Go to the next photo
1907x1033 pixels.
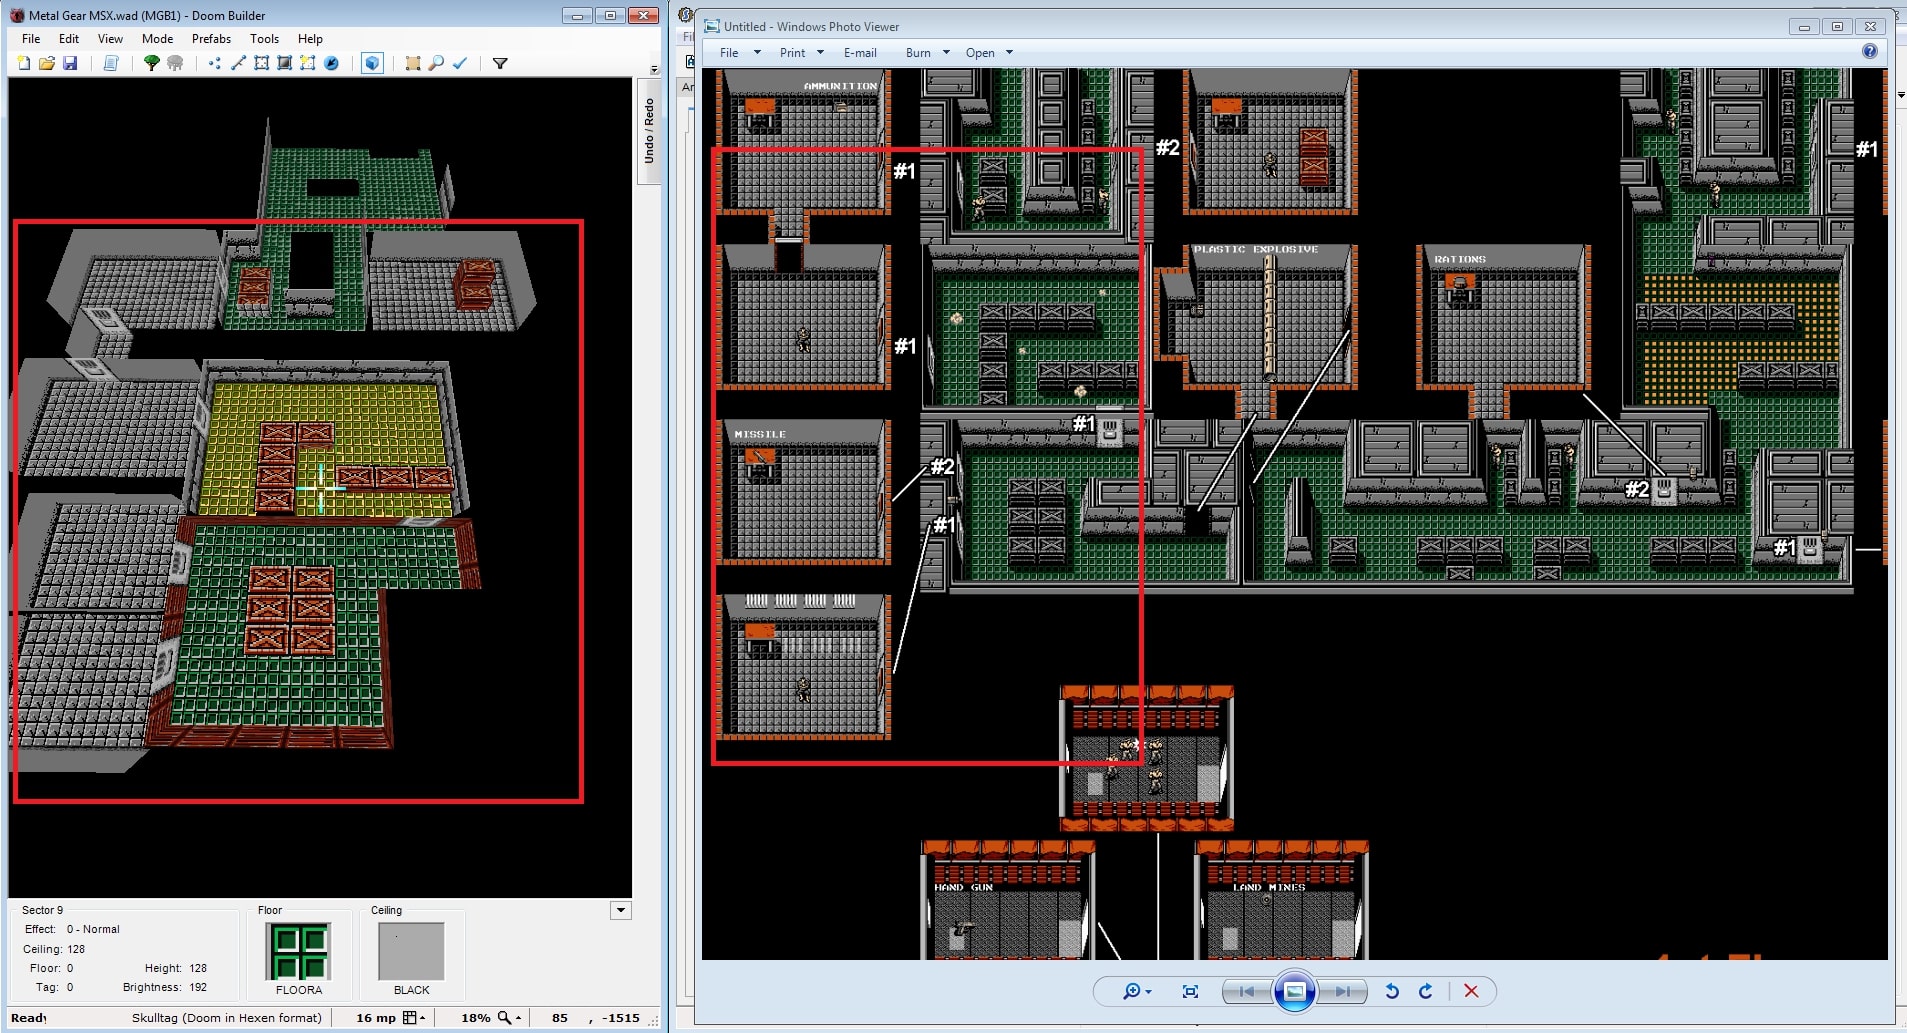(1342, 991)
